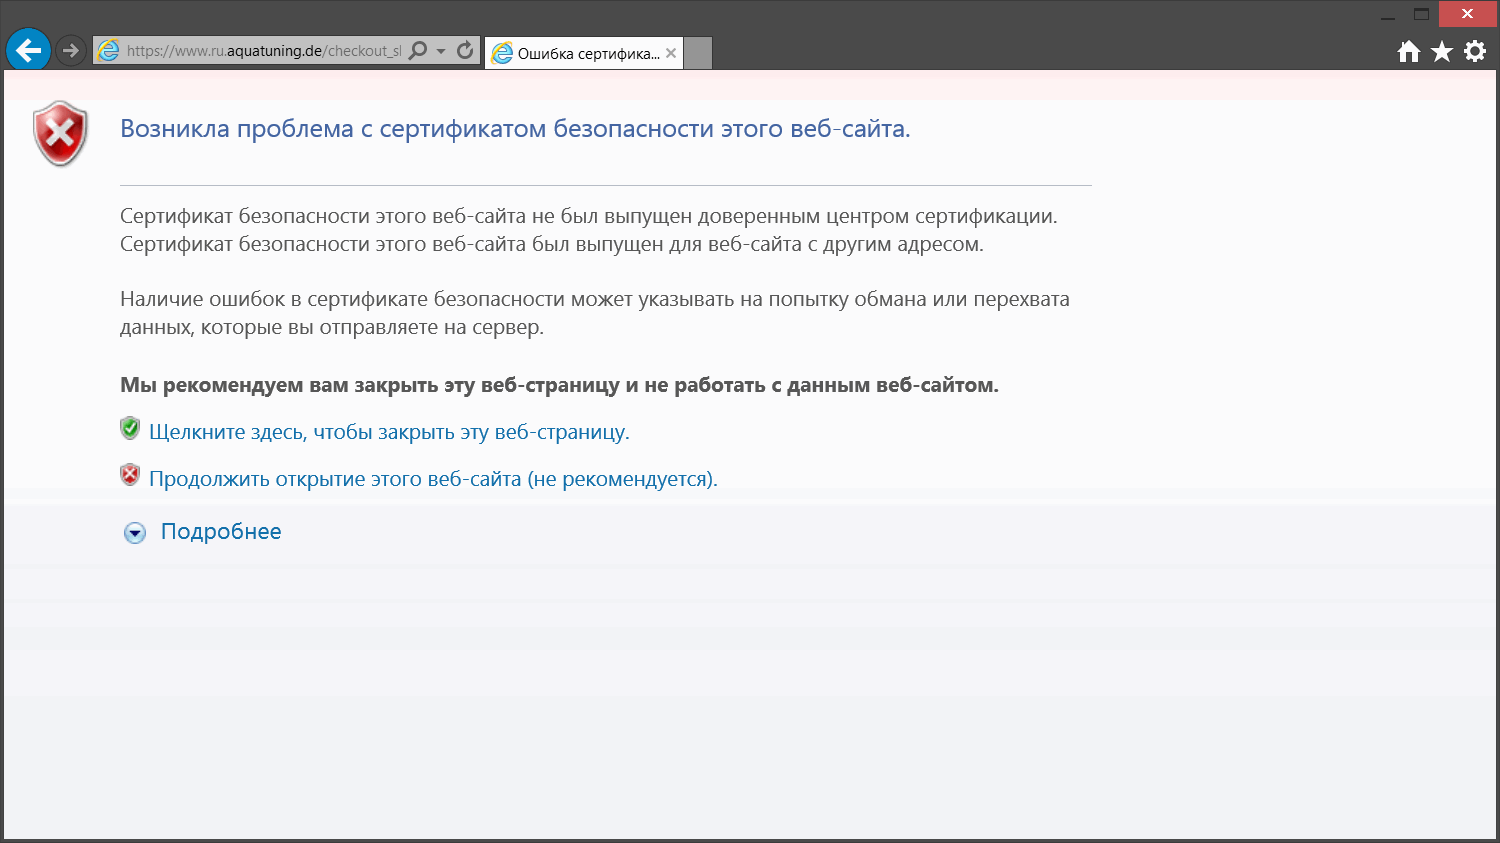Click "Щелкните здесь, чтобы закрыть эту веб-страницу" link
Viewport: 1500px width, 843px height.
[389, 432]
